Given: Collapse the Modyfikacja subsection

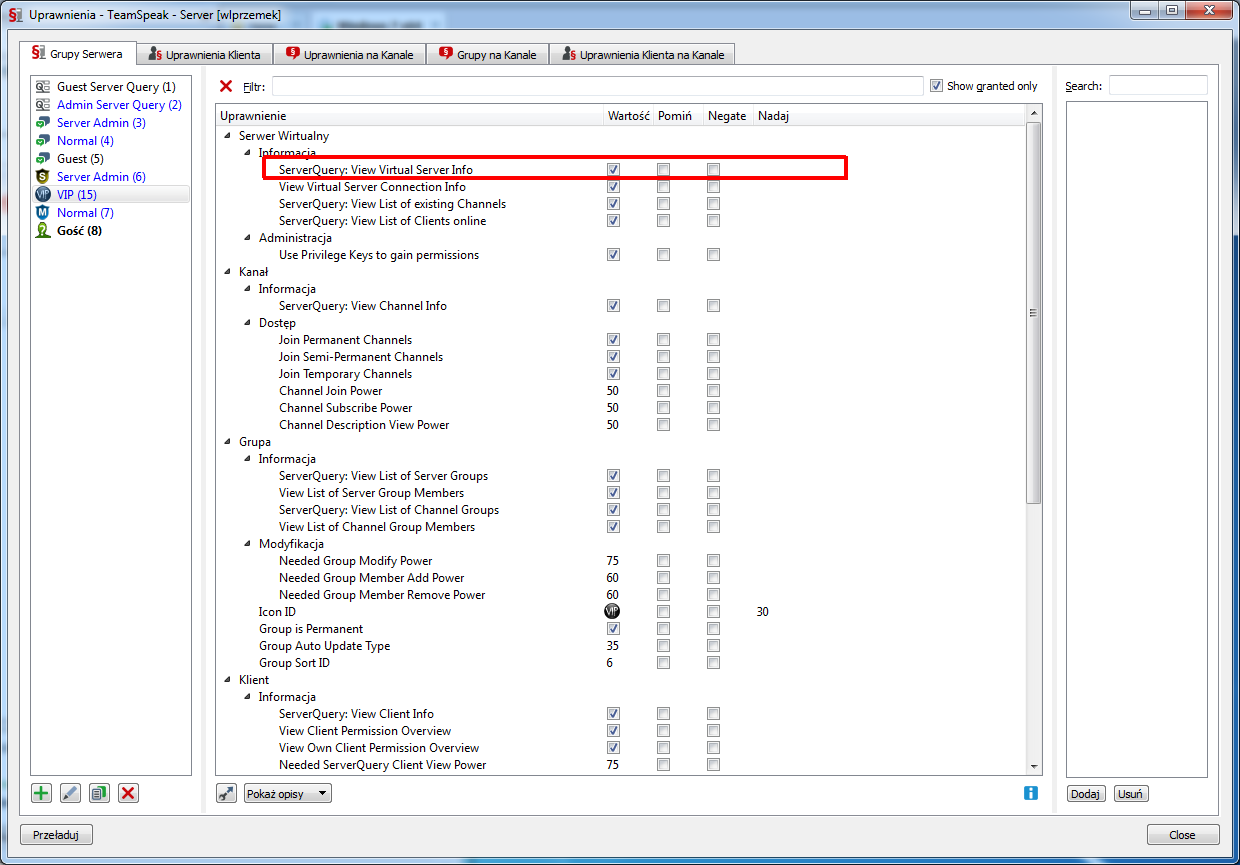Looking at the screenshot, I should pos(248,544).
